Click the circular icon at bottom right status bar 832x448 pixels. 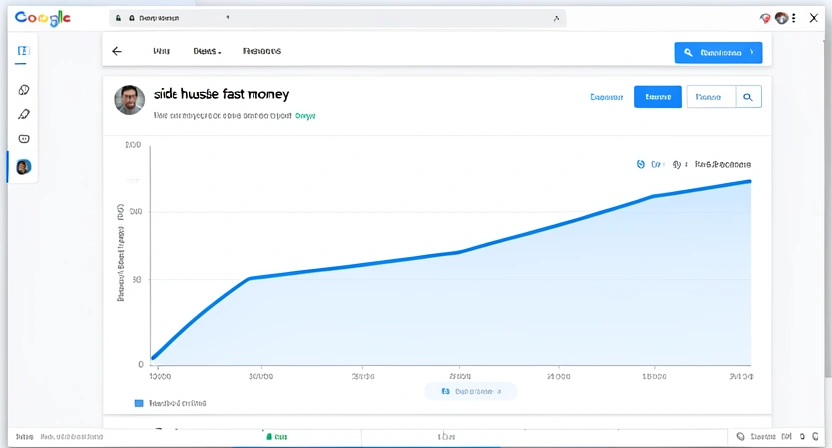(741, 436)
